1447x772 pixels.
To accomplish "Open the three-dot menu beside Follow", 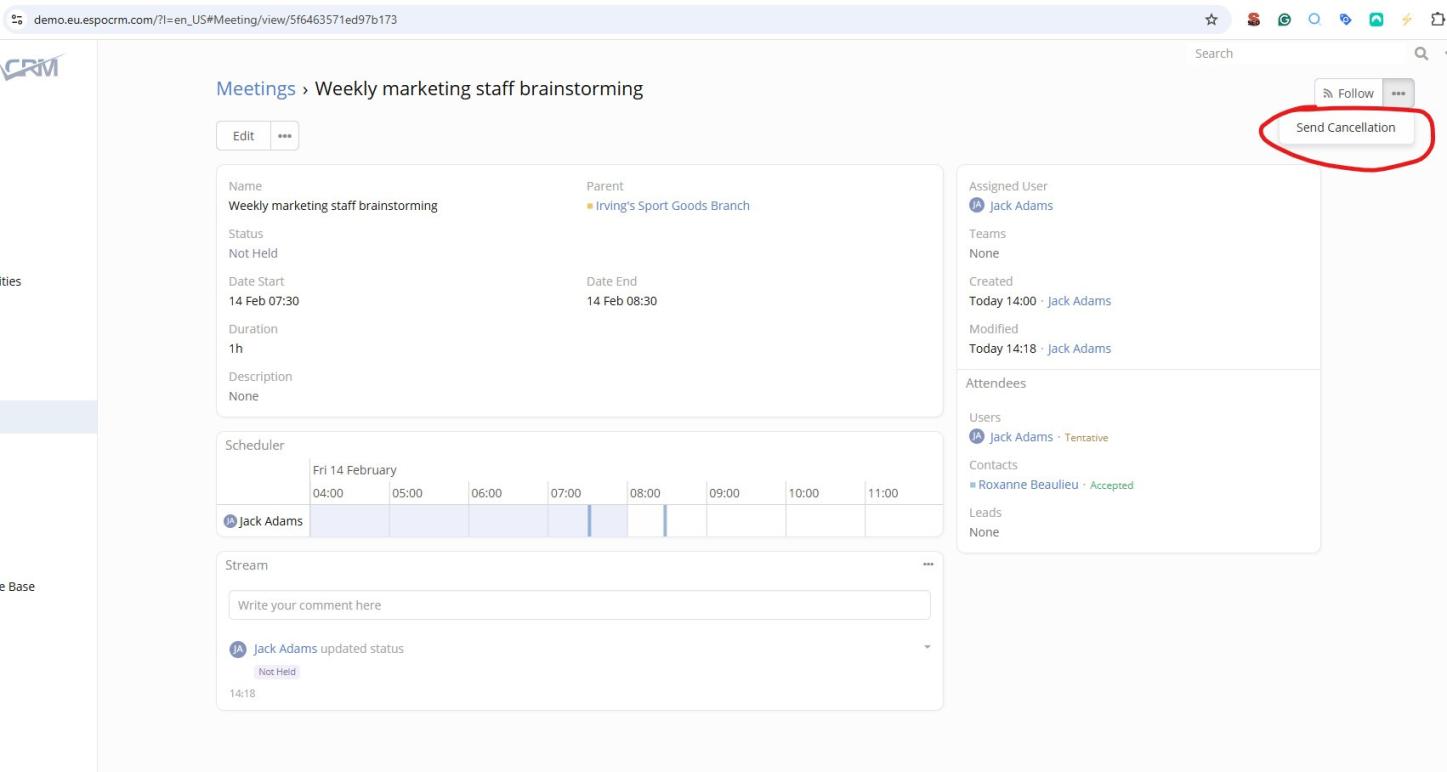I will (1398, 93).
